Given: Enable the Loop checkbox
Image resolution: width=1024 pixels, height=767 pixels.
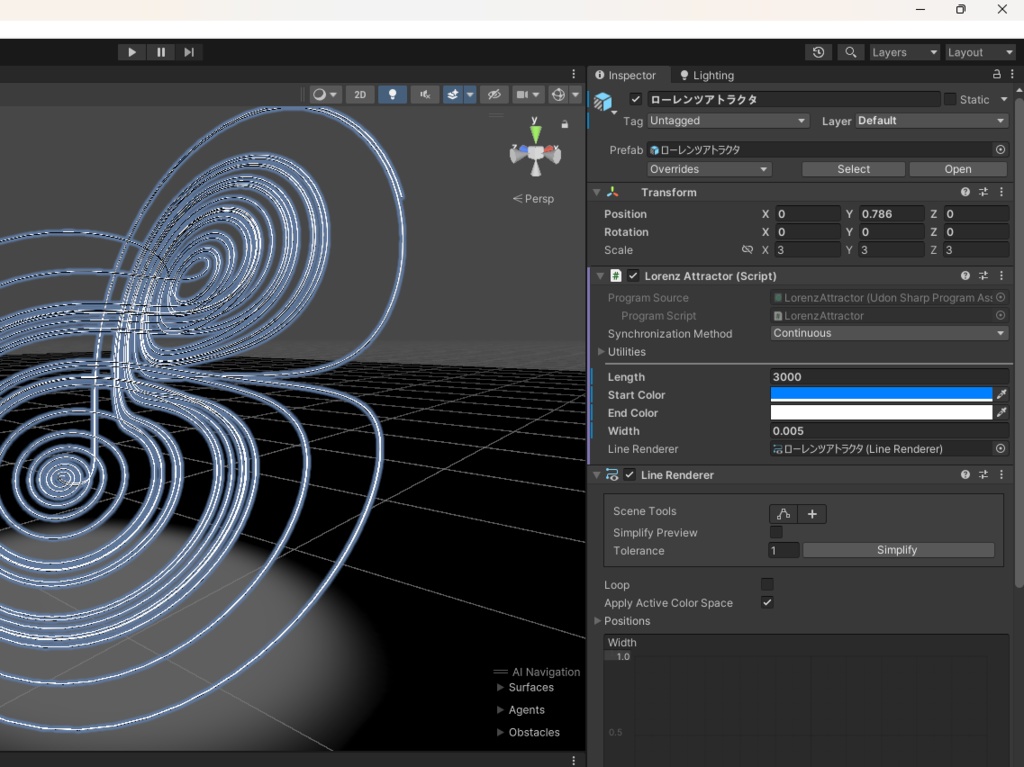Looking at the screenshot, I should tap(767, 585).
